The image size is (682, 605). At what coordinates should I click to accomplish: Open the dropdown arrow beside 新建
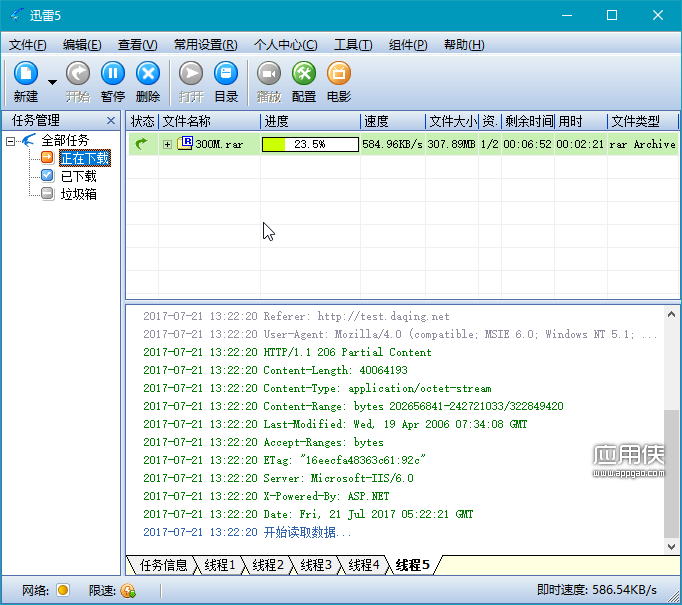click(x=52, y=82)
